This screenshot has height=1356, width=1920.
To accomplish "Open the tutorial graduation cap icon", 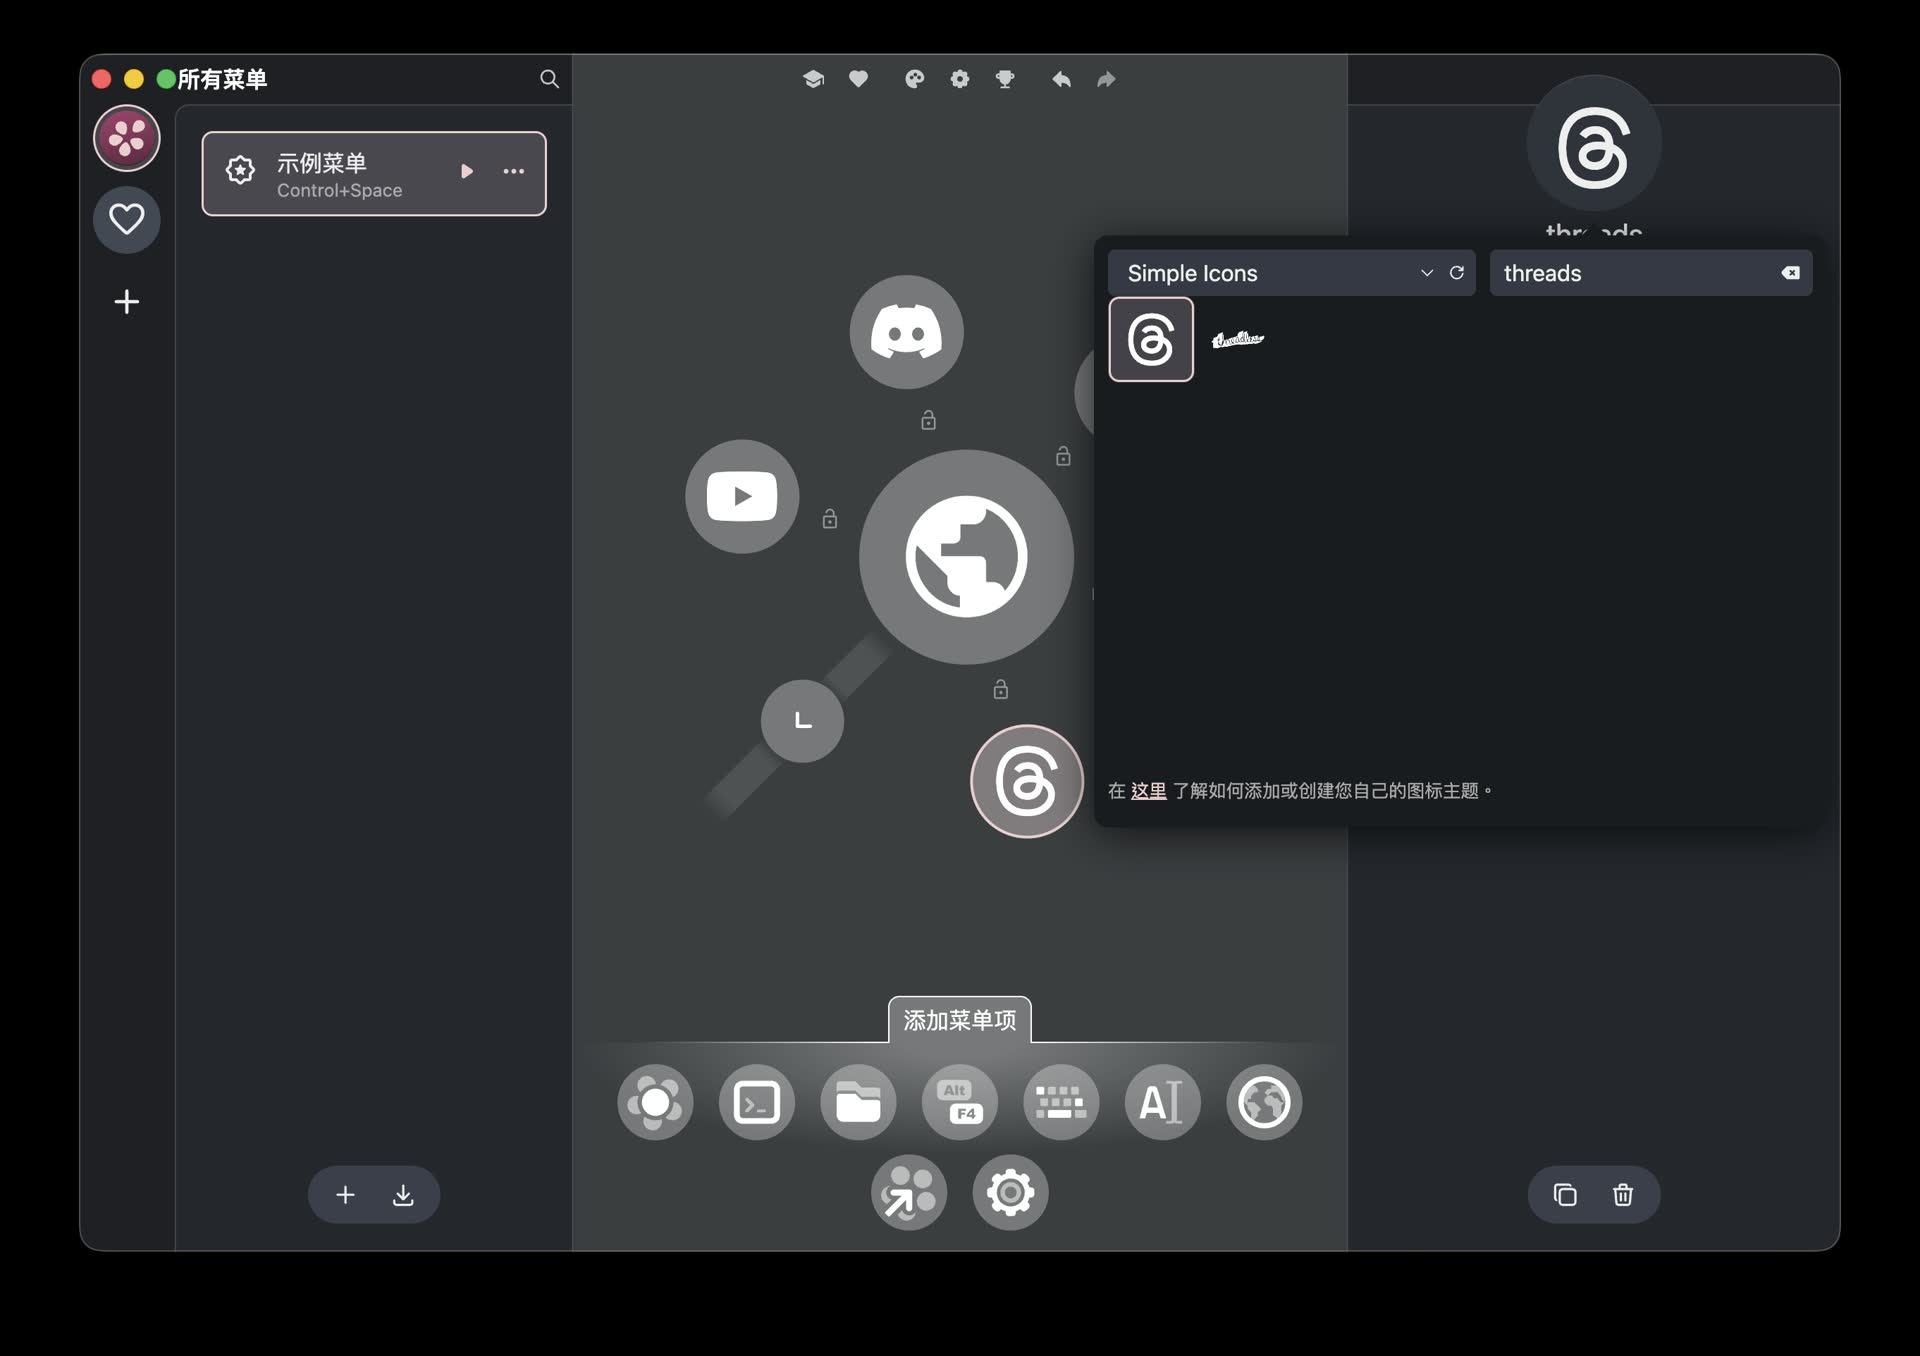I will coord(813,79).
